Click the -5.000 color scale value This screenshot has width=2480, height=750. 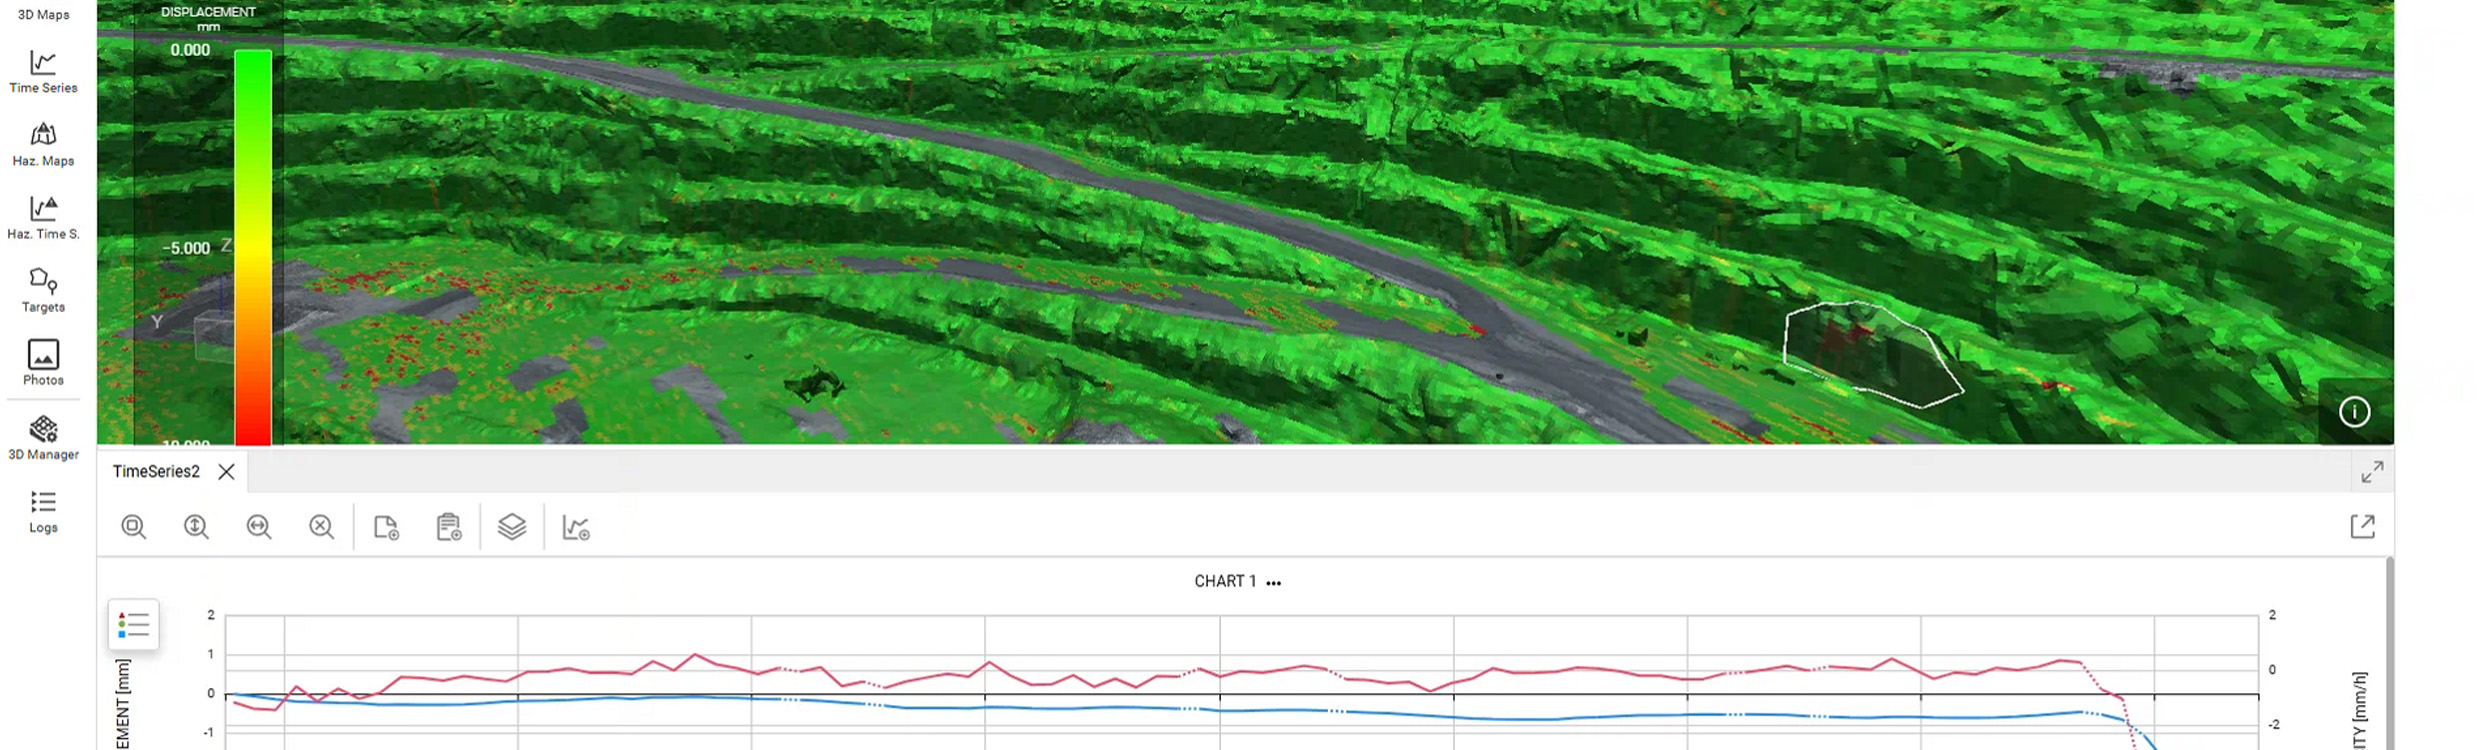[x=186, y=248]
